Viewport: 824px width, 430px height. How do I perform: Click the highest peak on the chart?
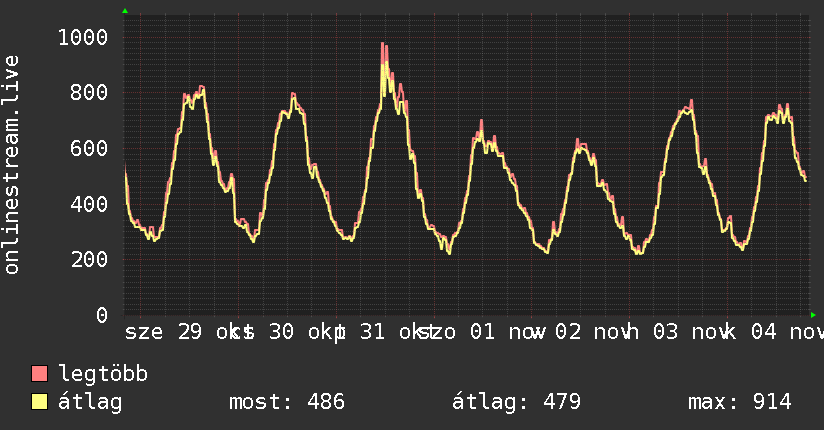(384, 44)
